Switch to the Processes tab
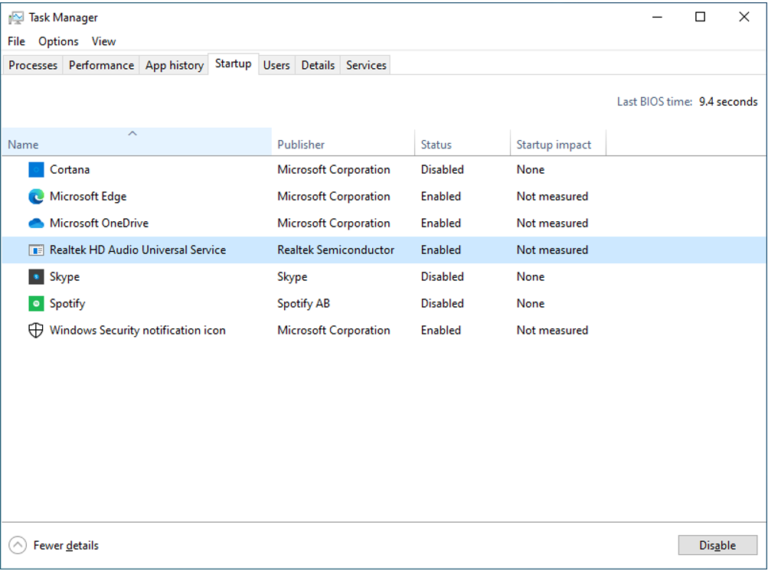 [33, 65]
